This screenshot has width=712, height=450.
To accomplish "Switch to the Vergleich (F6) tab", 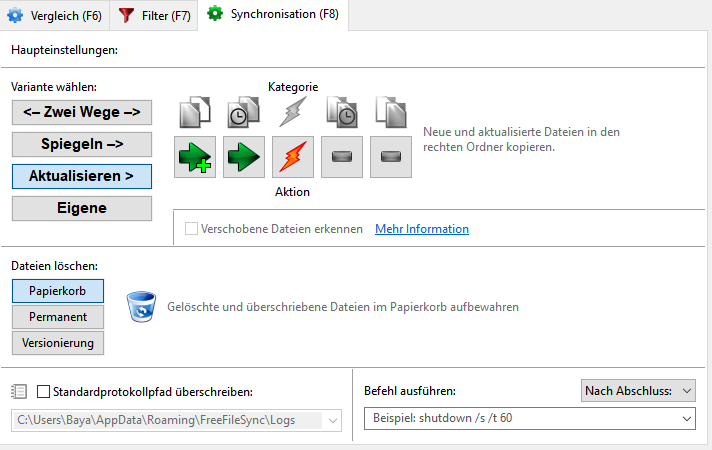I will [x=54, y=15].
